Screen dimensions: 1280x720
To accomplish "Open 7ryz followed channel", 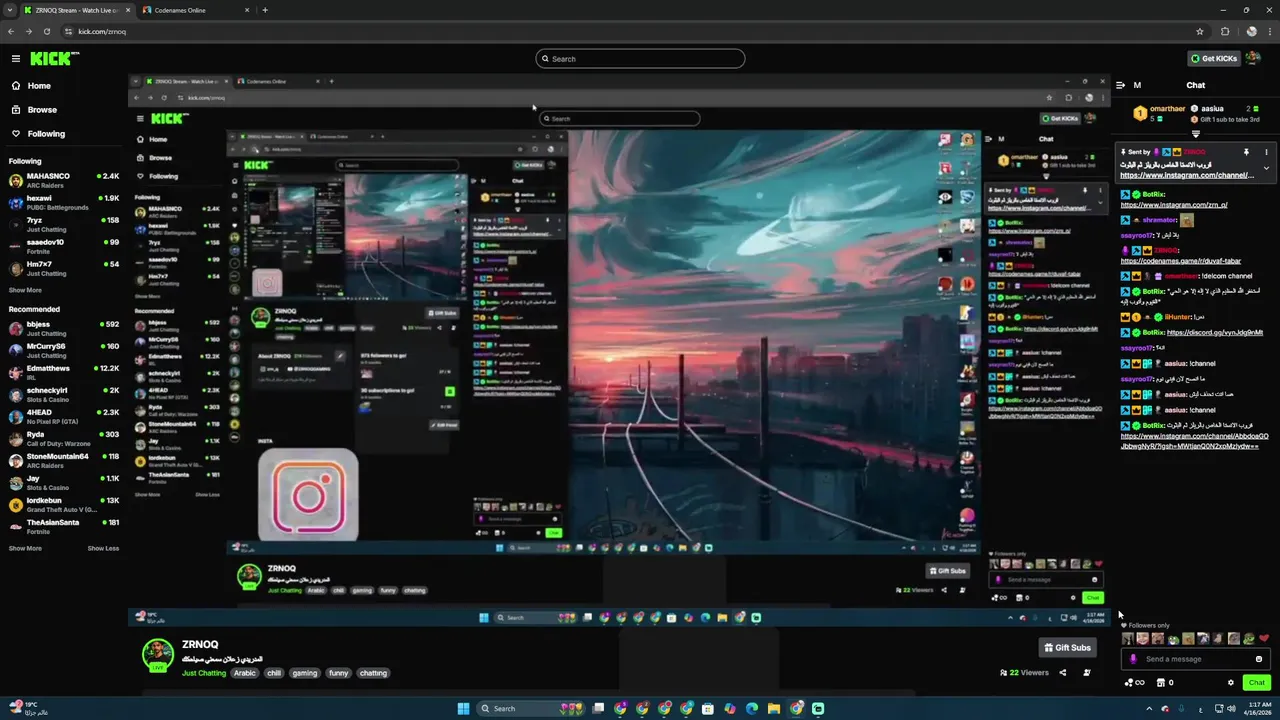I will click(64, 224).
